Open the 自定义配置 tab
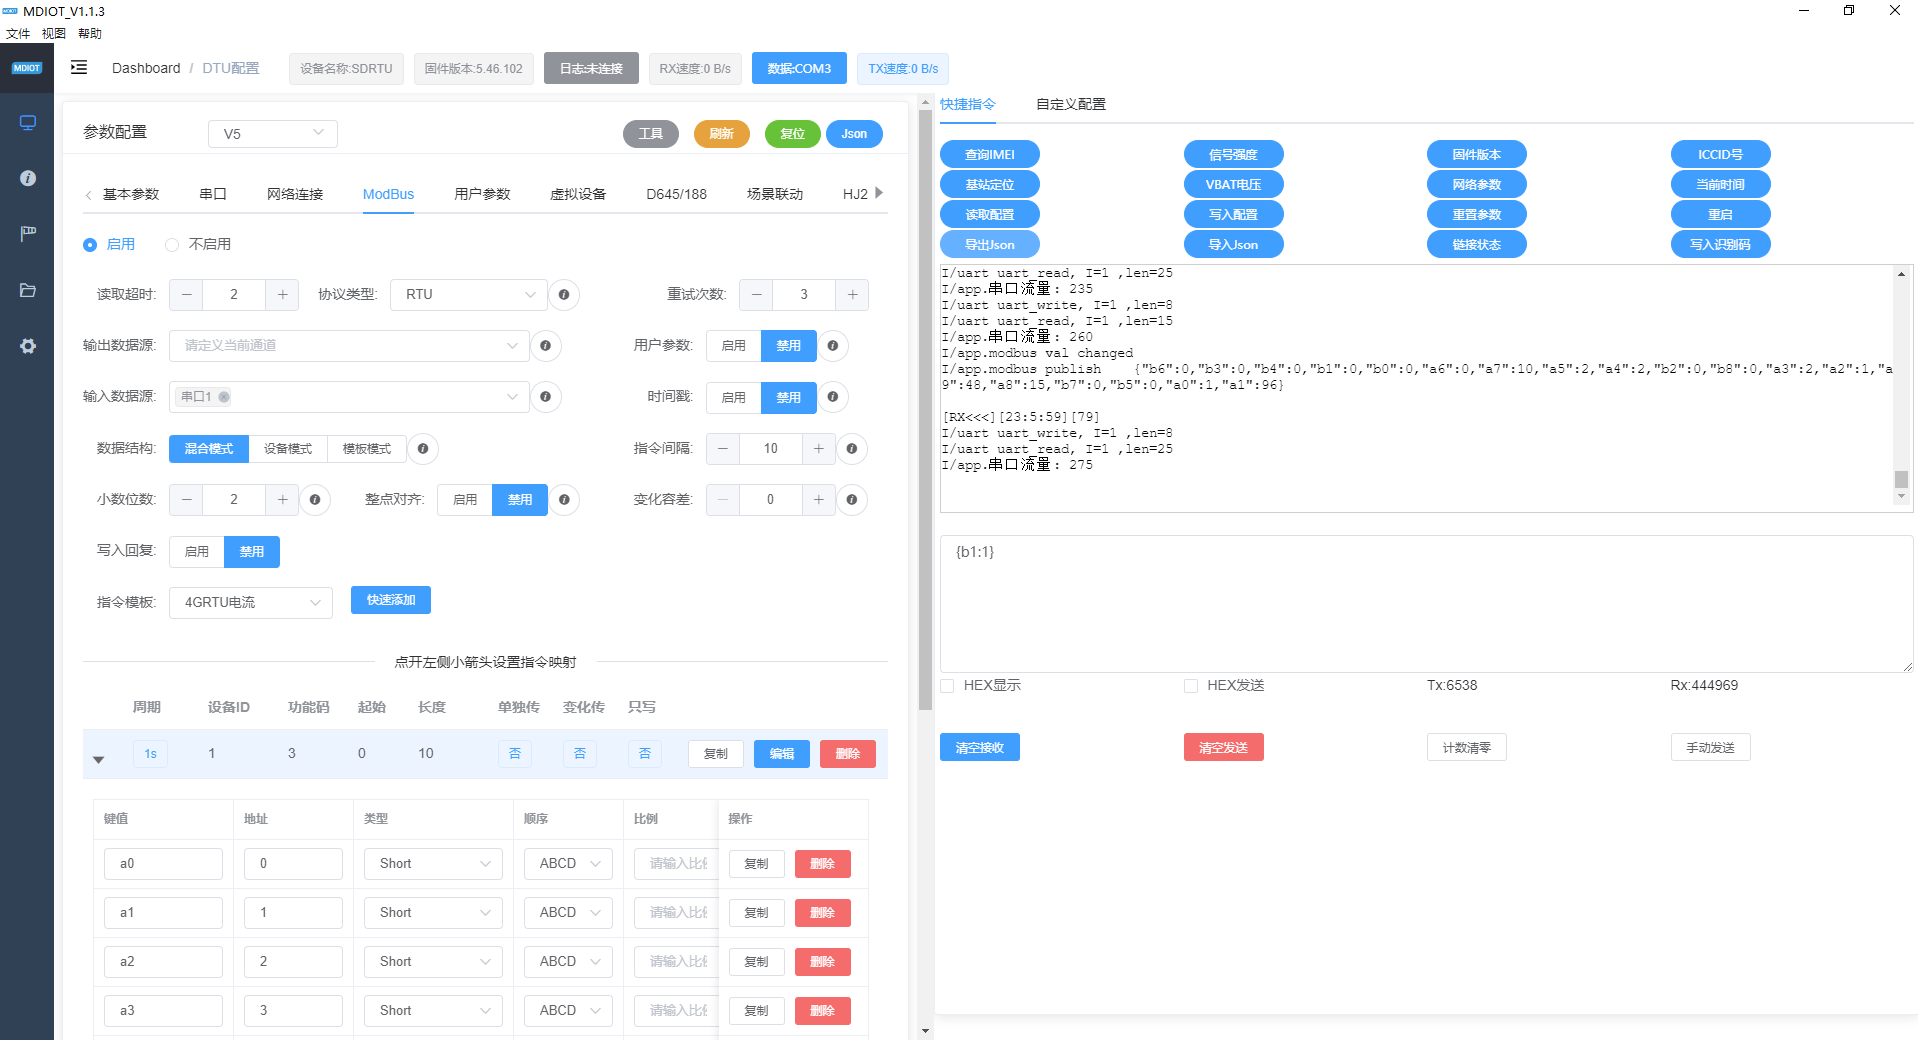Image resolution: width=1918 pixels, height=1040 pixels. click(1071, 104)
